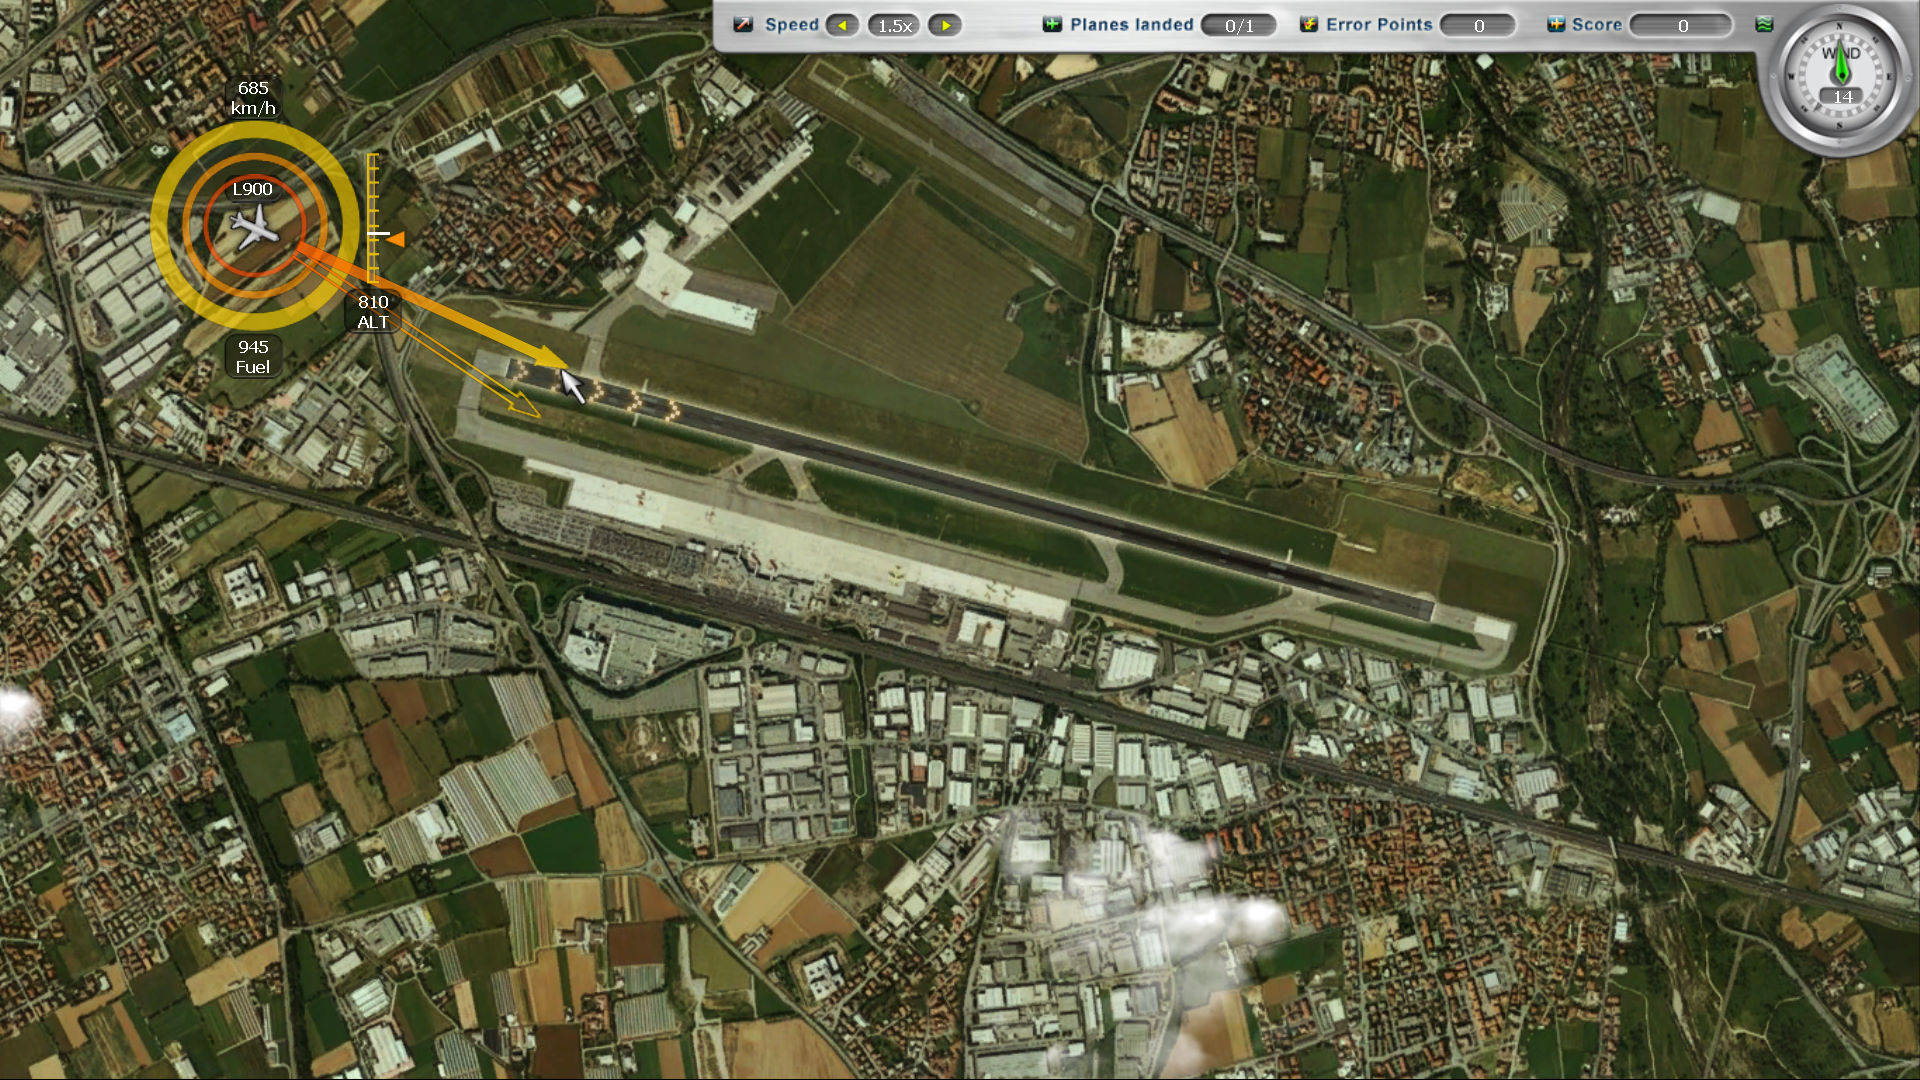Click the L900 flight callsign label
The height and width of the screenshot is (1080, 1920).
coord(252,189)
